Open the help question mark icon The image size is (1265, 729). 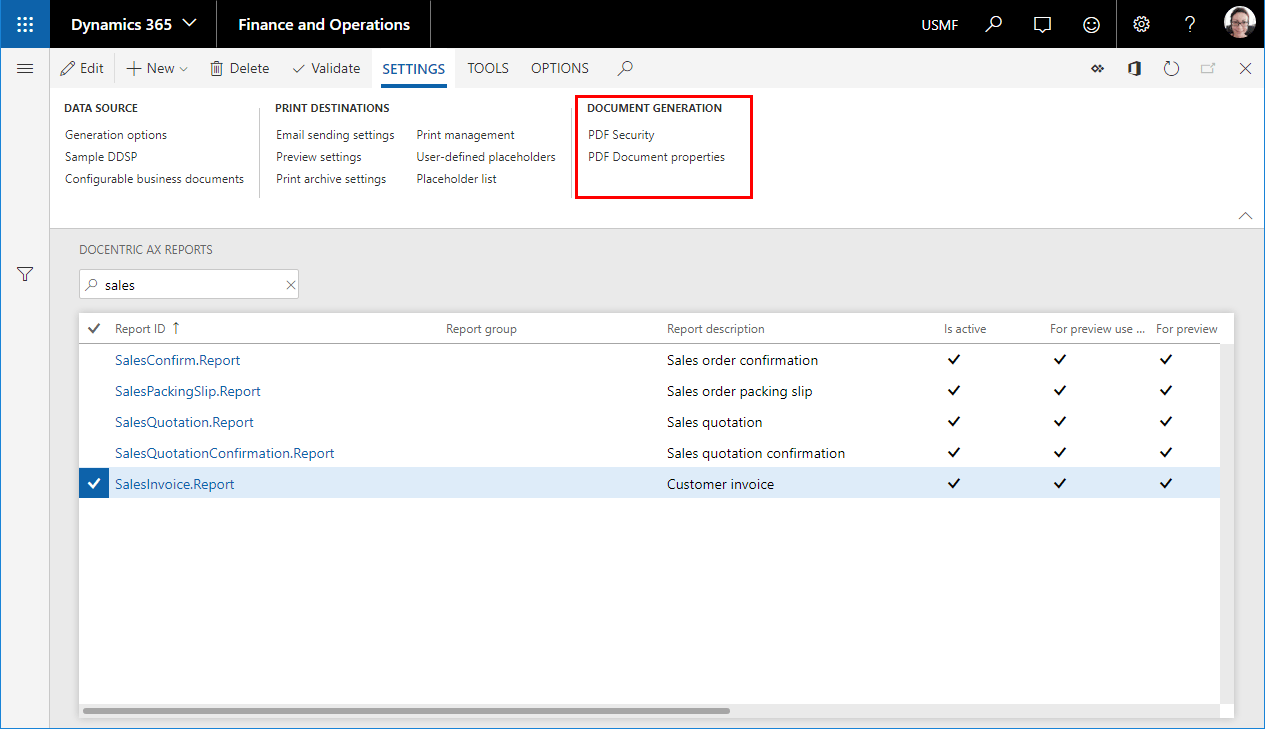click(x=1190, y=24)
